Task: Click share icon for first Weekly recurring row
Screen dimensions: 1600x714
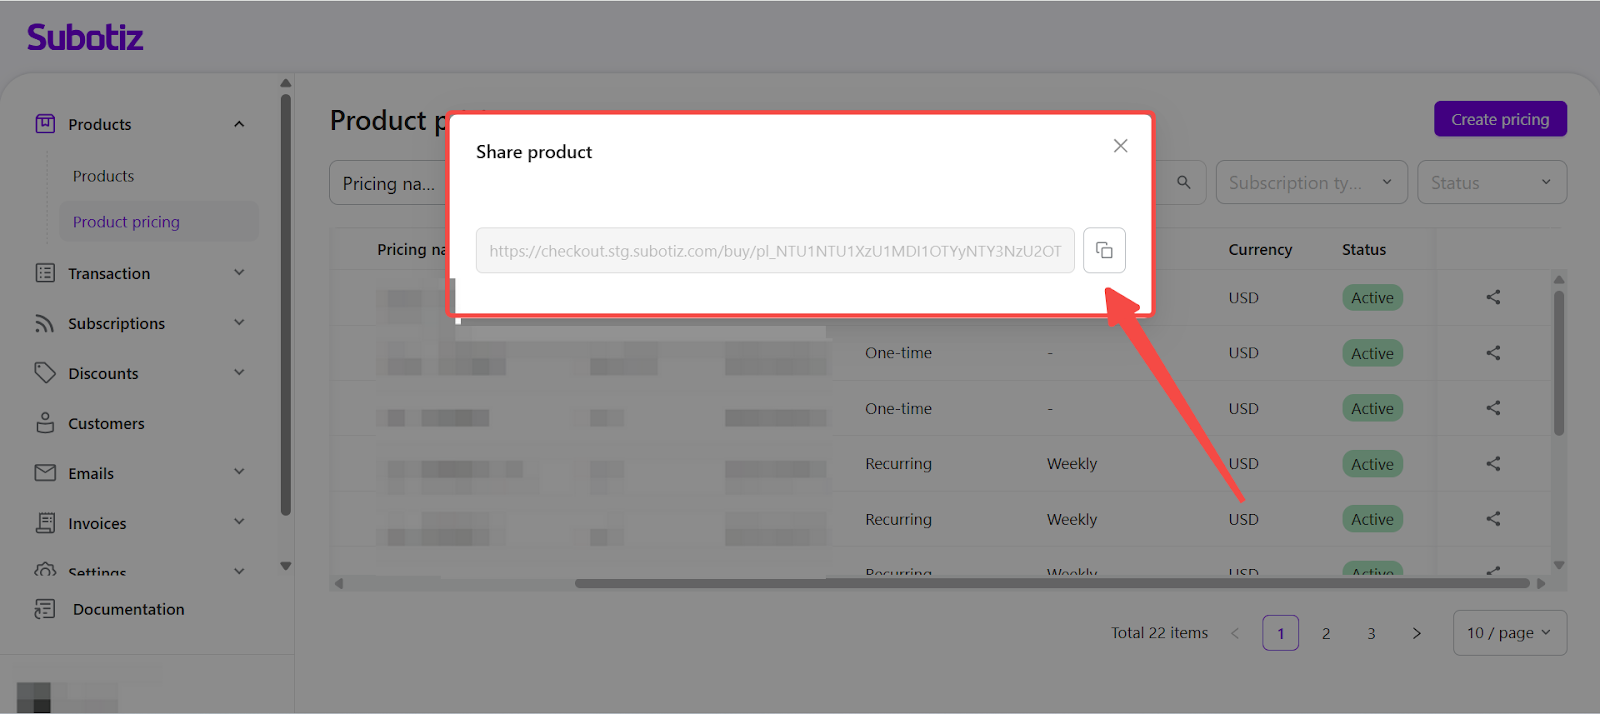Action: tap(1493, 464)
